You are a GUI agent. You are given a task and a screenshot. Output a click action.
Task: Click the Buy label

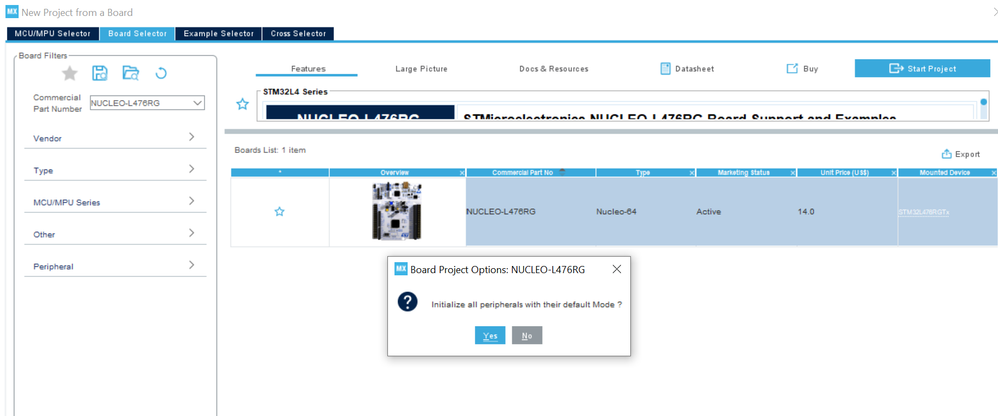810,69
